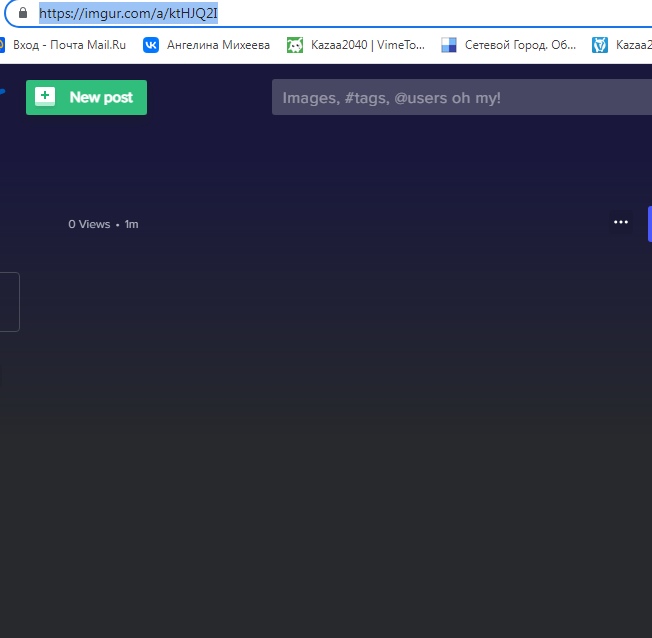Click the Imgur logo at left edge
Viewport: 652px width, 638px height.
coord(2,92)
